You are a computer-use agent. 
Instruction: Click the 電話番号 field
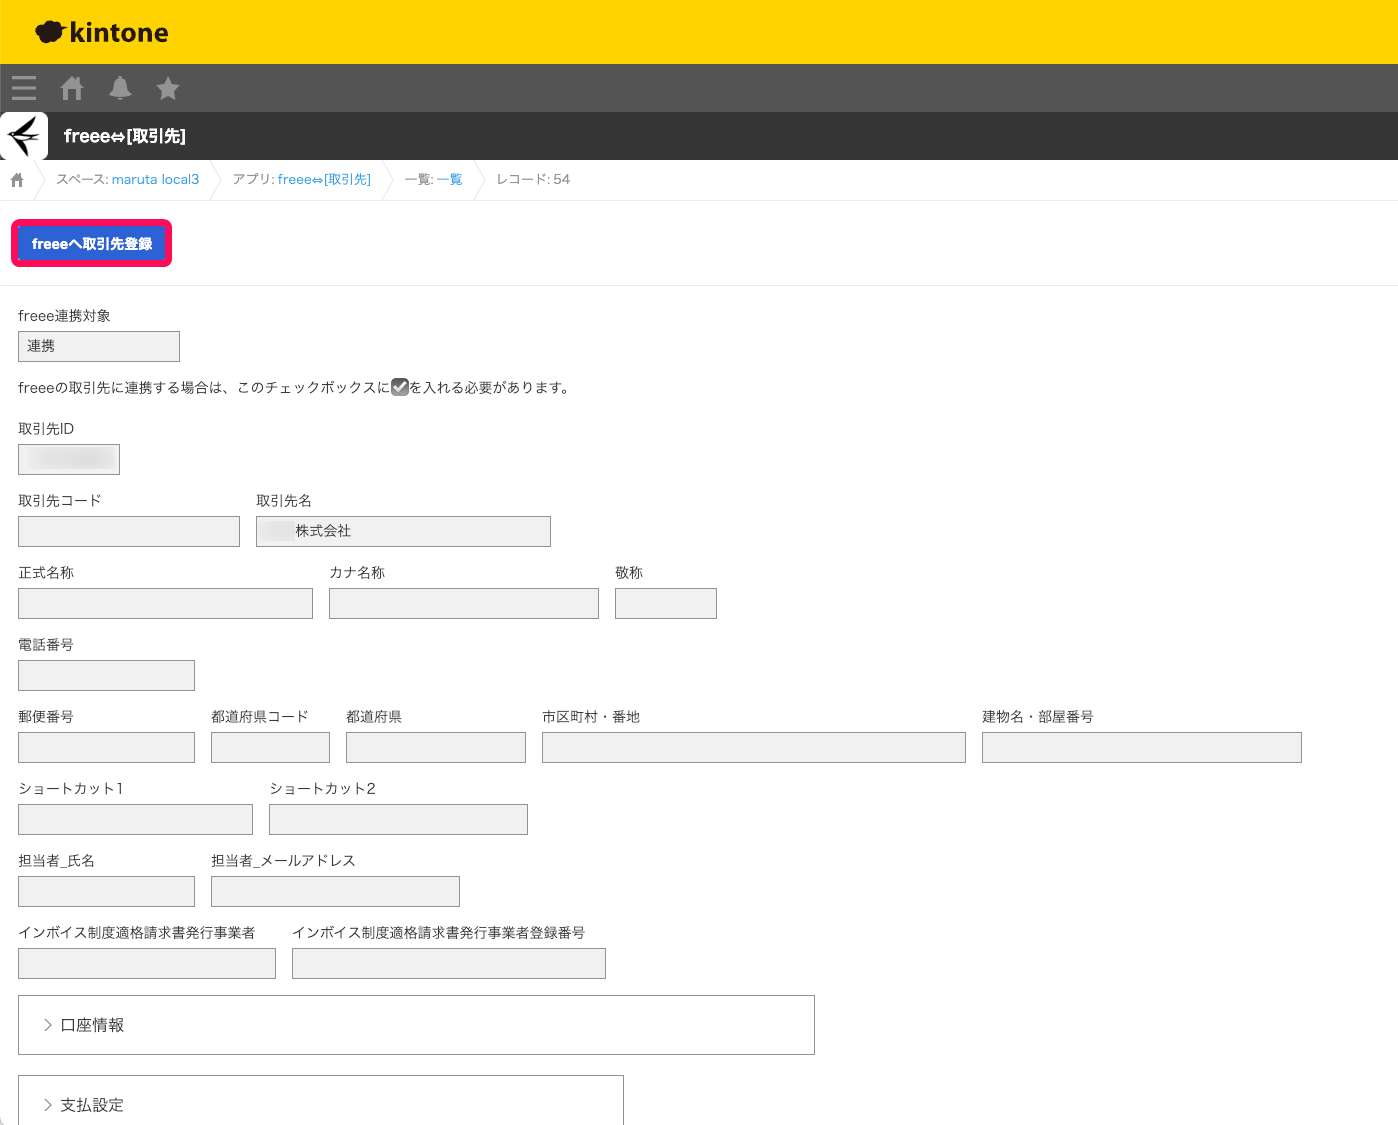coord(106,675)
